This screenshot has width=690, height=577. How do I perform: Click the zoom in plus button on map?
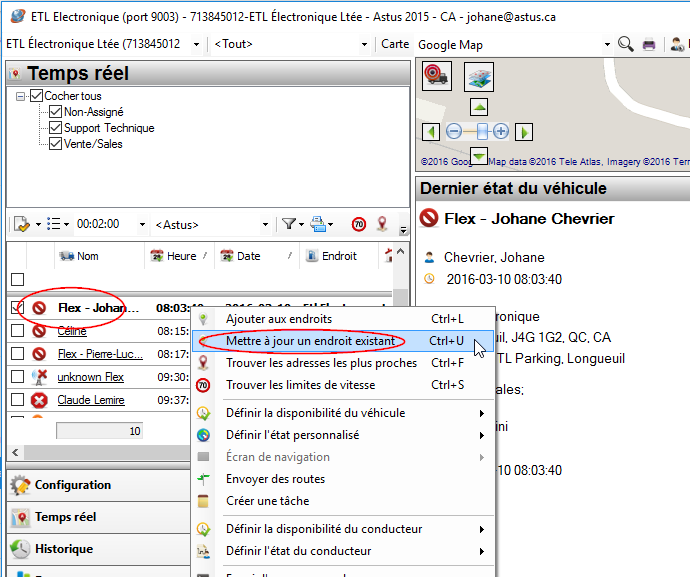pos(501,131)
